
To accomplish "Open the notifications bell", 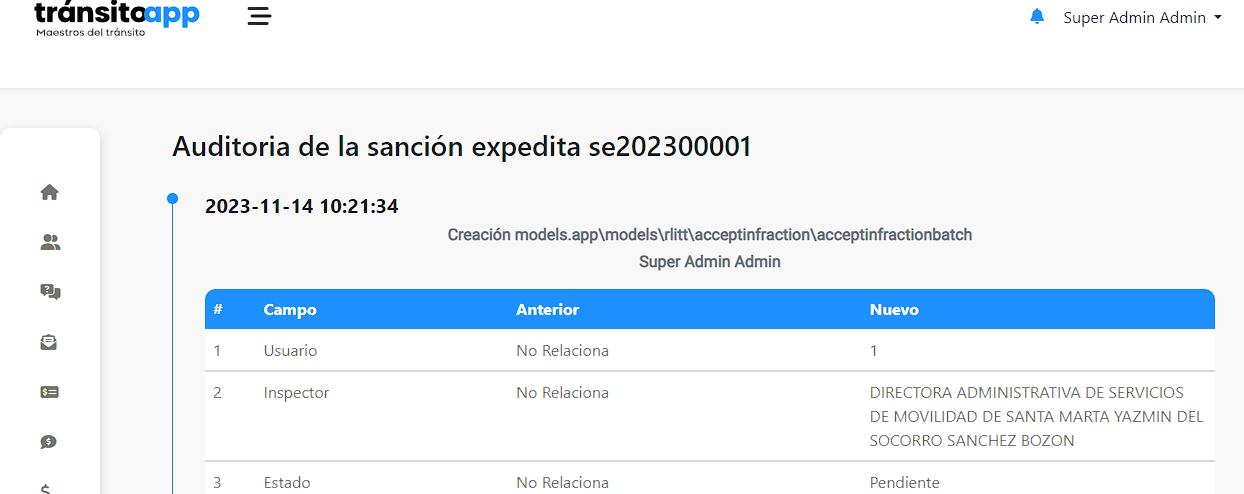I will 1037,17.
